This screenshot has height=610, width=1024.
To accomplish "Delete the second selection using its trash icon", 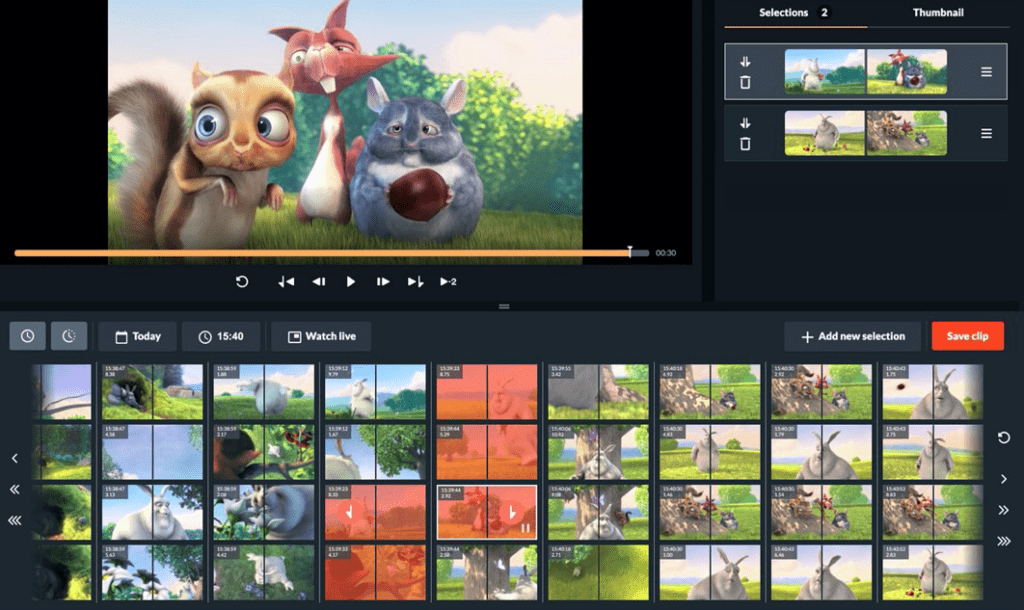I will pos(745,145).
